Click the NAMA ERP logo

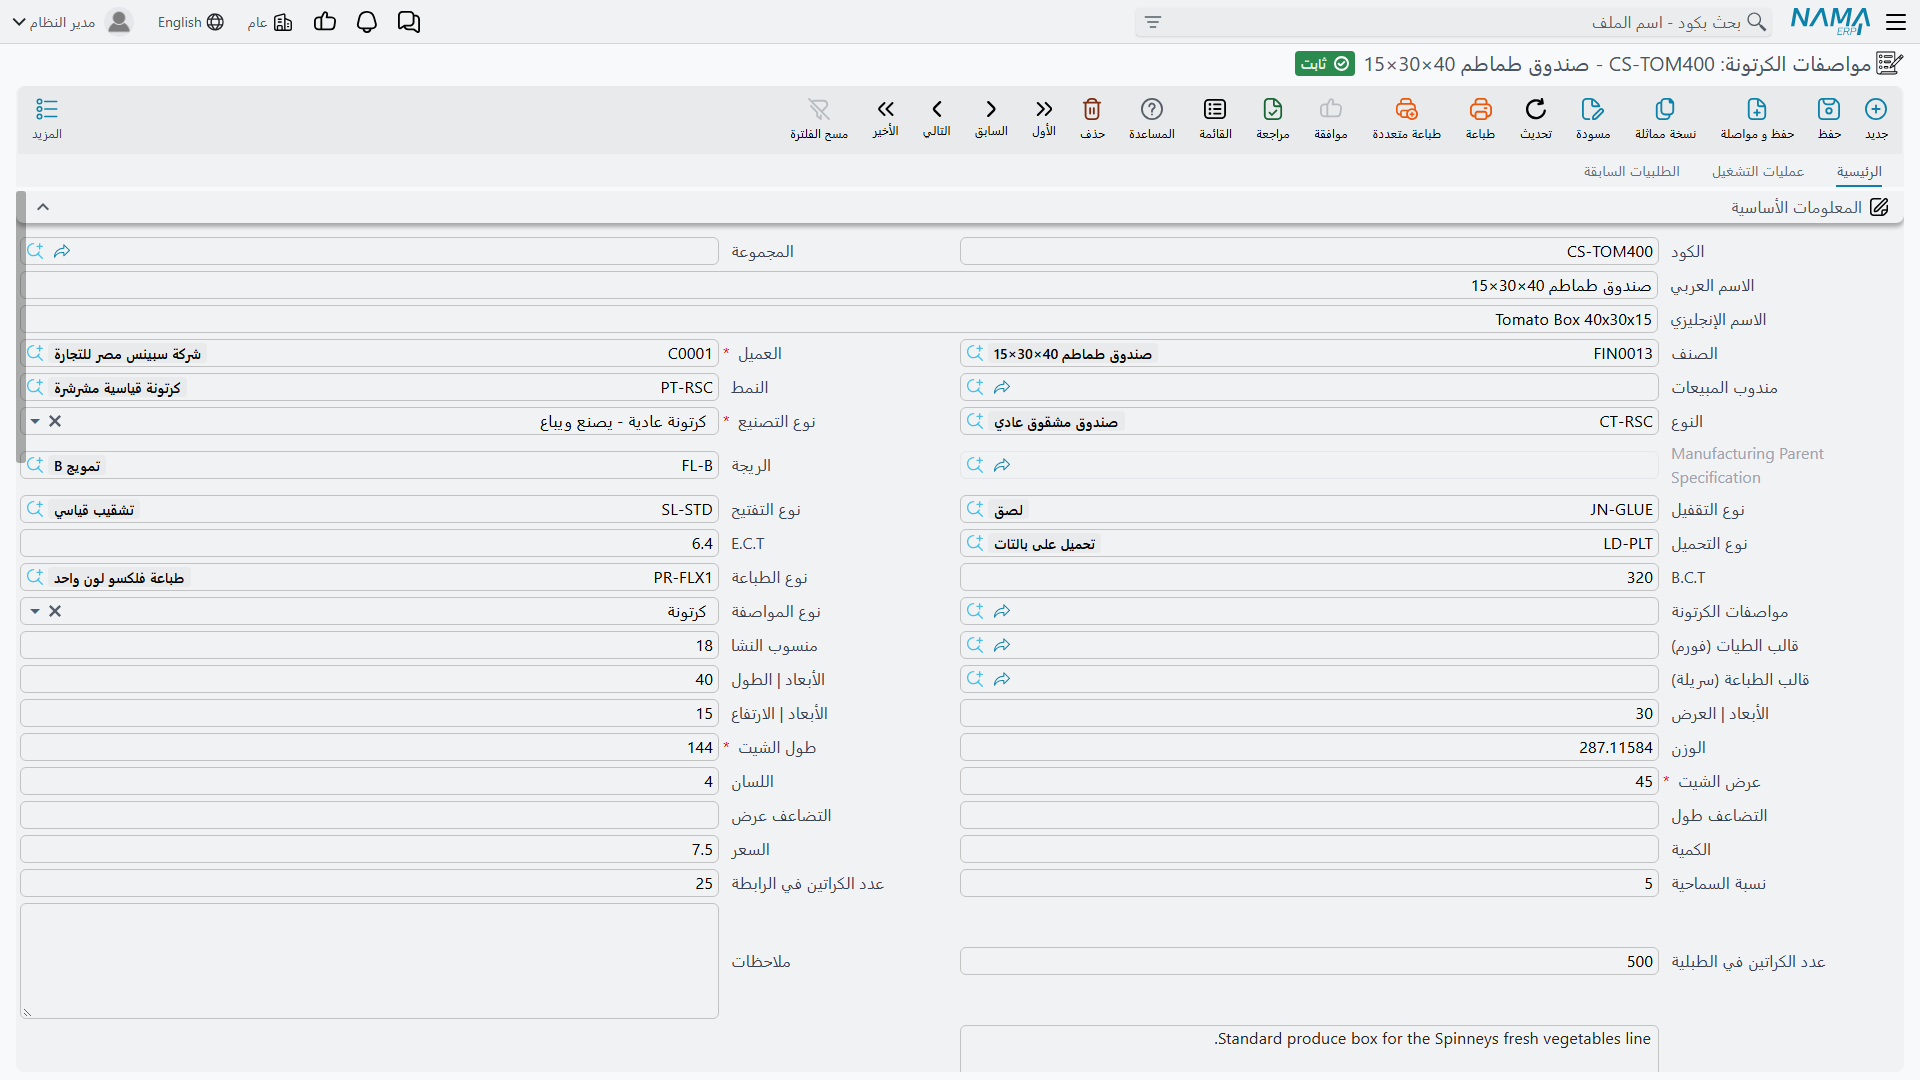point(1830,21)
